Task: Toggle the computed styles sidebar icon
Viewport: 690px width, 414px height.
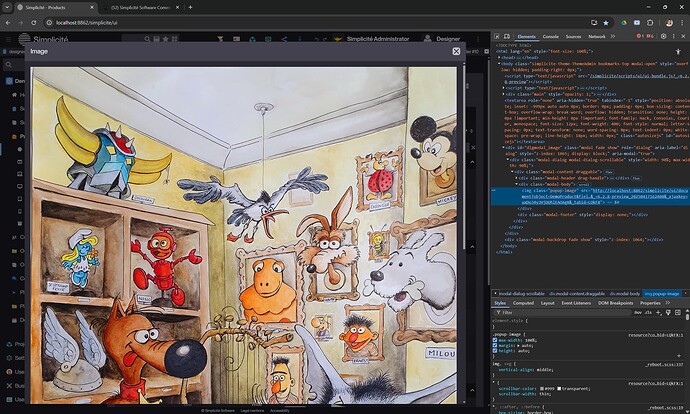Action: 678,312
